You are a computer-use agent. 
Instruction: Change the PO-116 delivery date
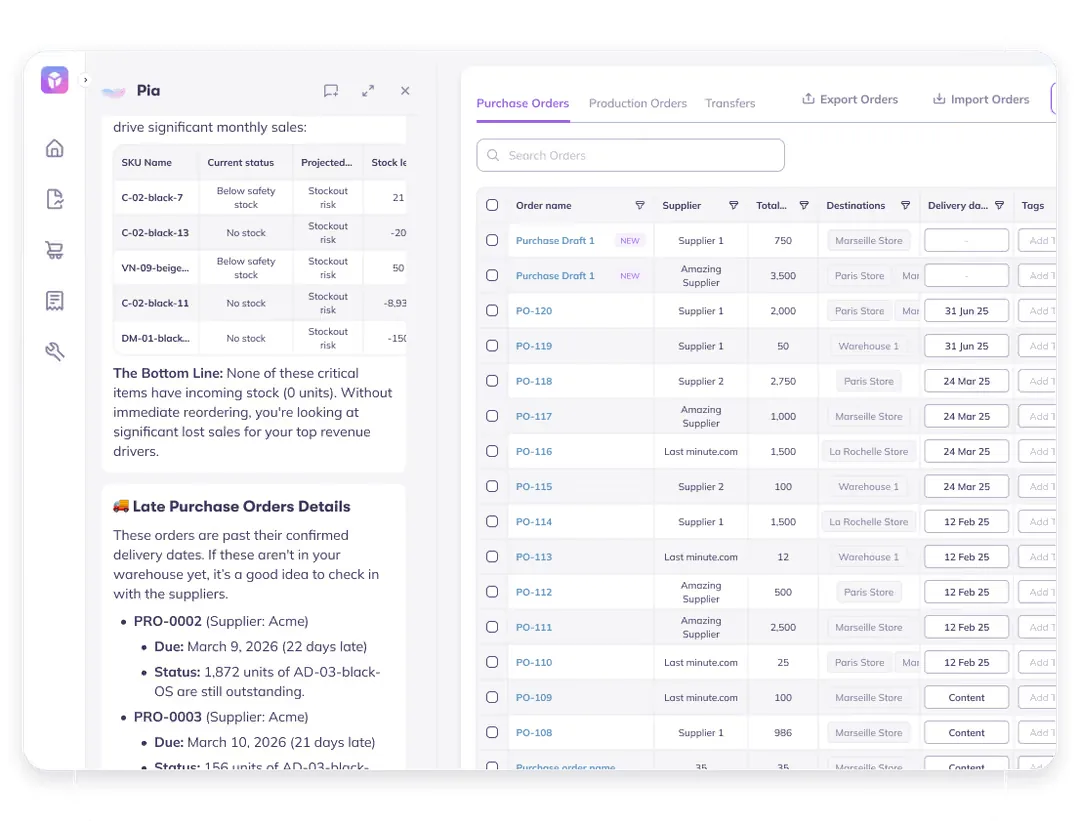pyautogui.click(x=966, y=451)
